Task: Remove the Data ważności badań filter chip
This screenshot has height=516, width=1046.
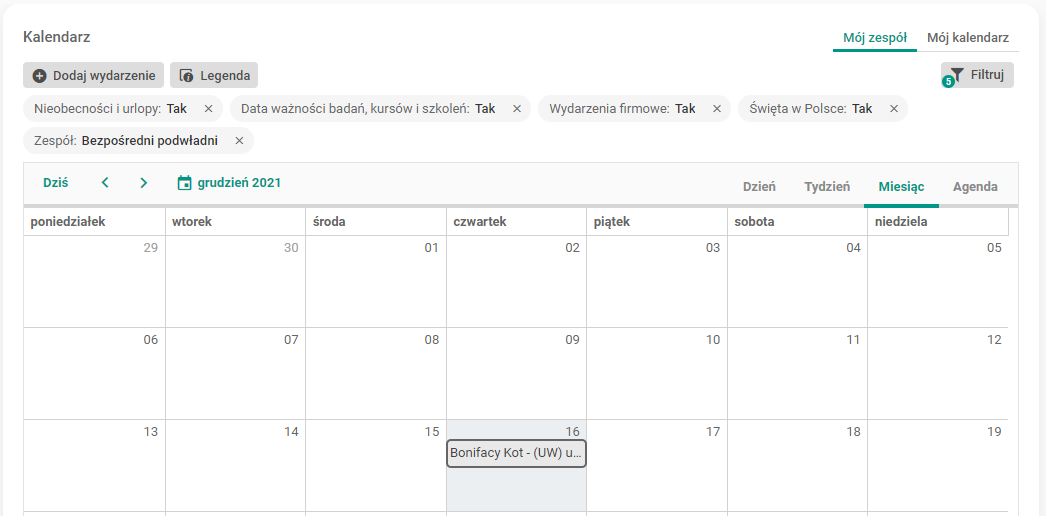Action: pyautogui.click(x=516, y=109)
